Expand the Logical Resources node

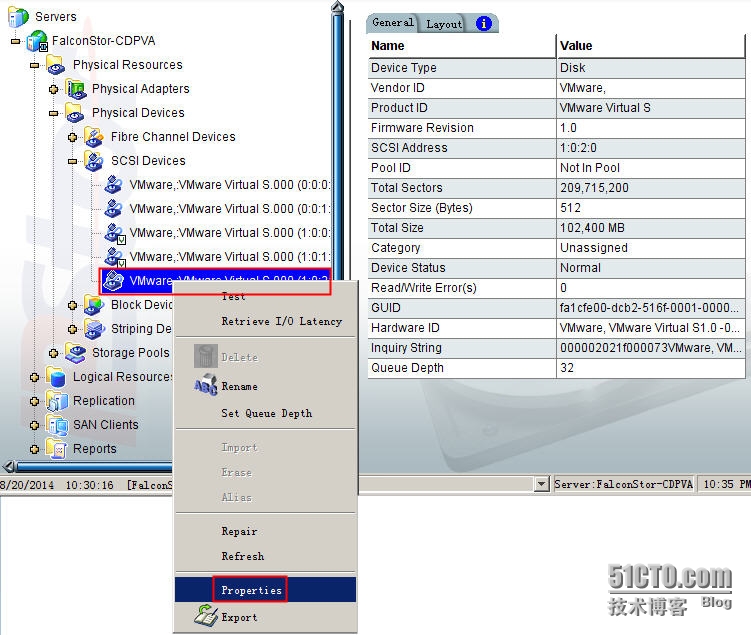coord(34,377)
